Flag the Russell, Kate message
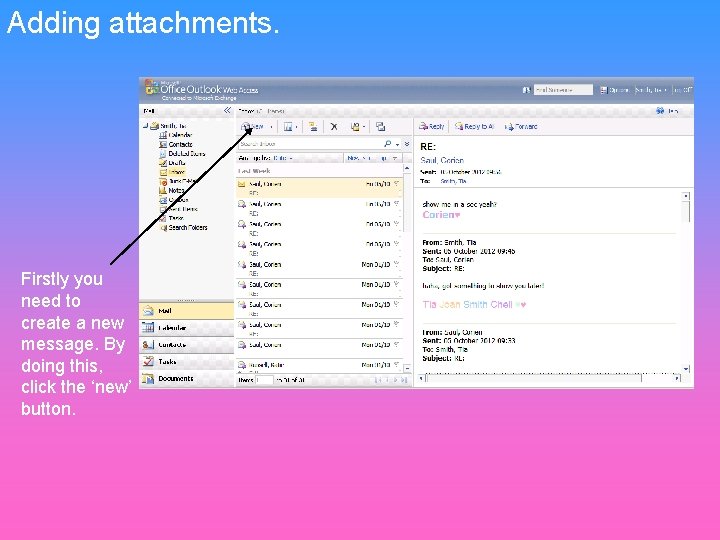The image size is (720, 540). pyautogui.click(x=396, y=365)
